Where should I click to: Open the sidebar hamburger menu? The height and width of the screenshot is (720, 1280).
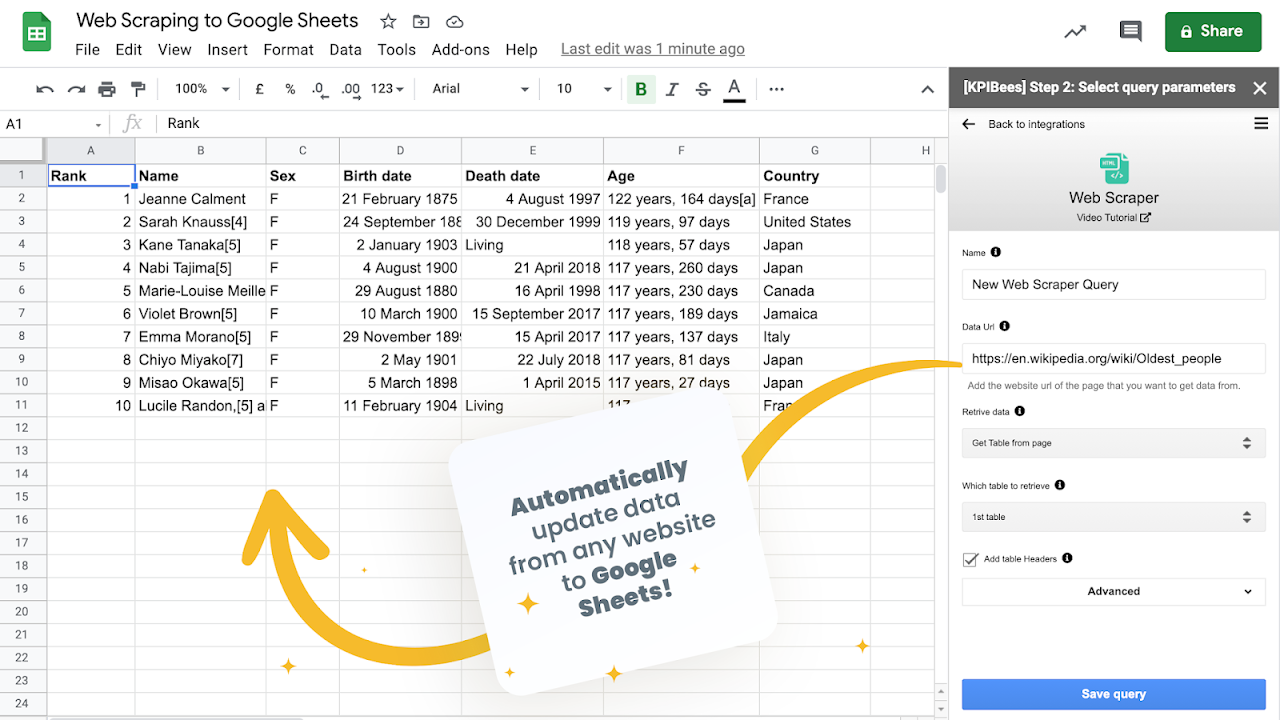point(1261,124)
